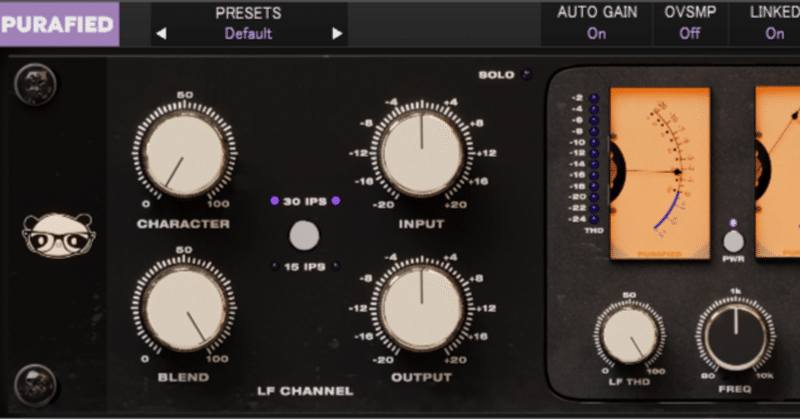Toggle LINKED On setting

[x=774, y=34]
